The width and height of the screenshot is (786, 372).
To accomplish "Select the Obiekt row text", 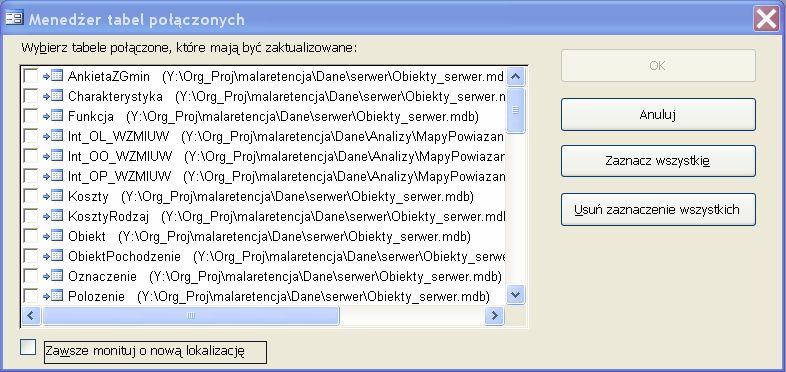I will [269, 236].
